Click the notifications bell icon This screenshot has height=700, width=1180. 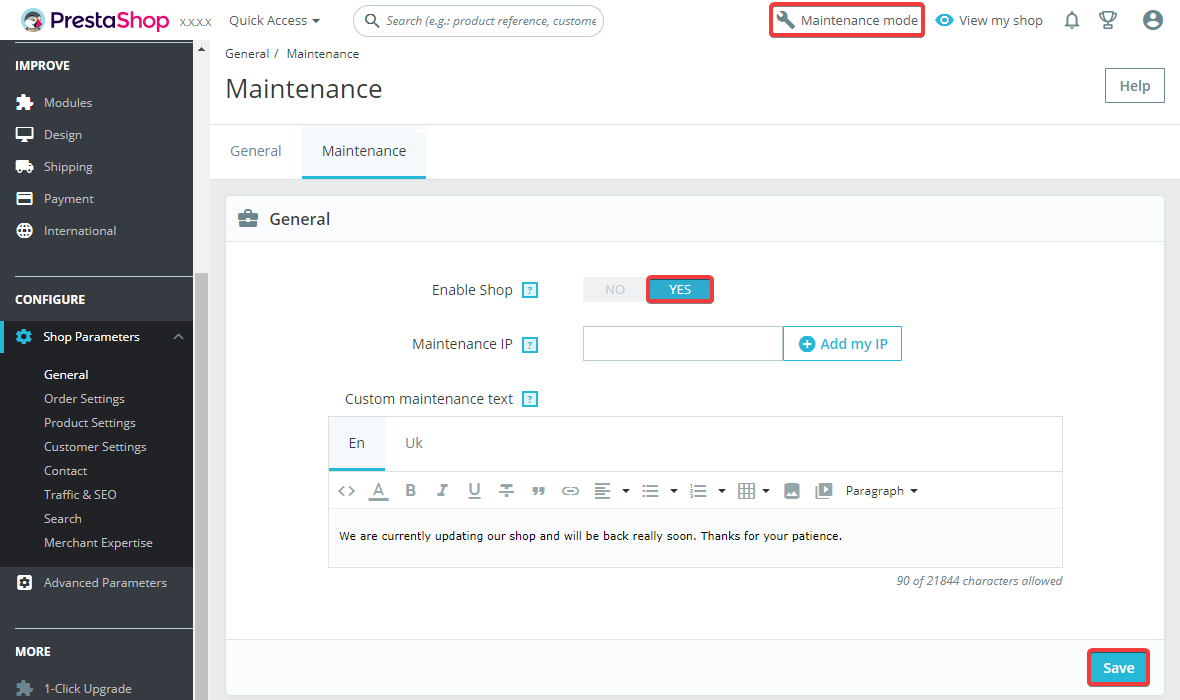click(1072, 20)
